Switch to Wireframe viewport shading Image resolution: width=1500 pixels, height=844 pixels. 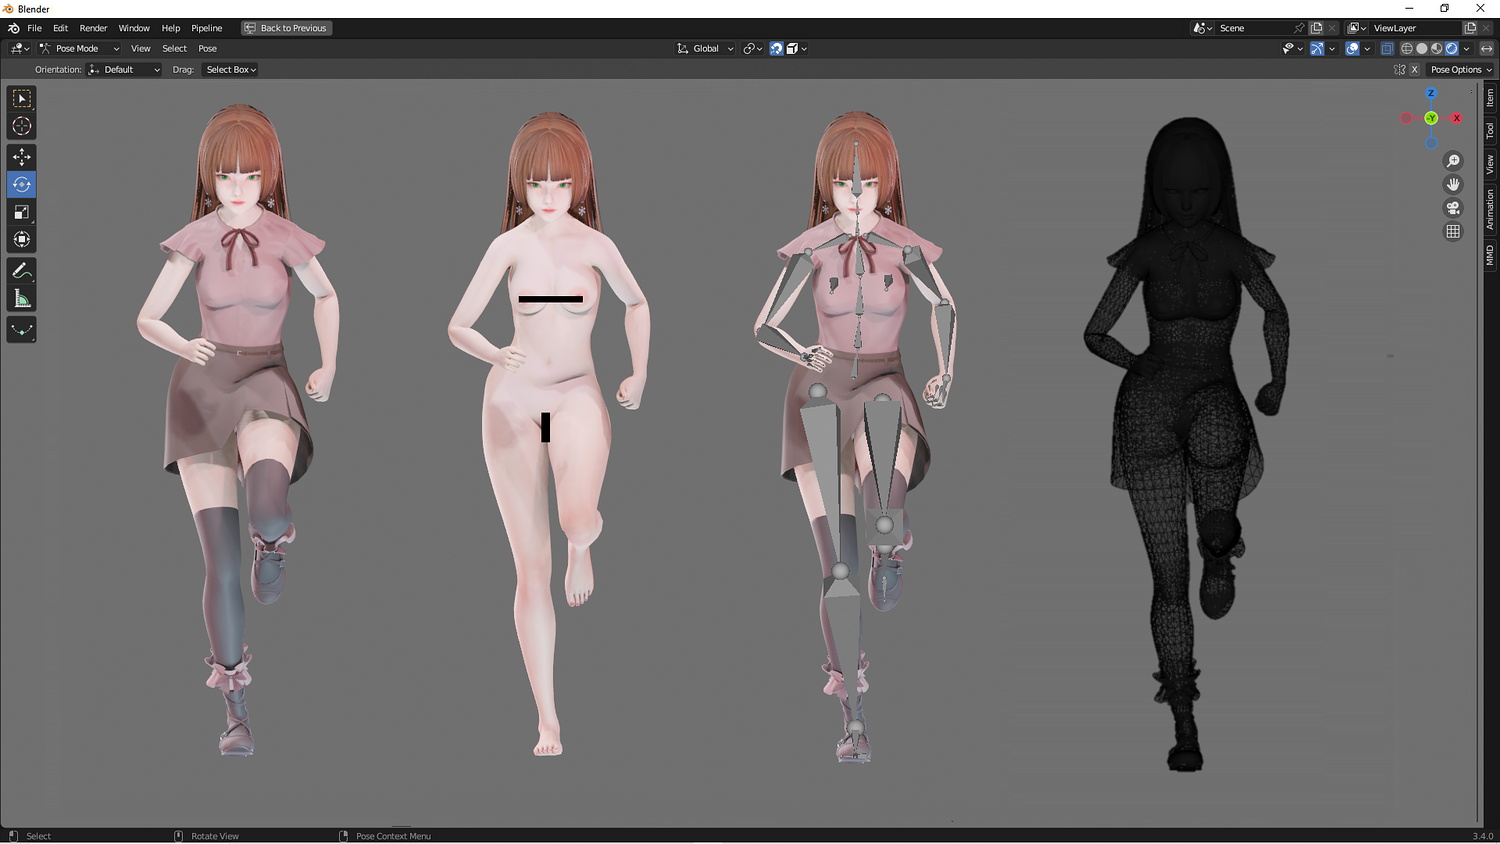tap(1406, 48)
